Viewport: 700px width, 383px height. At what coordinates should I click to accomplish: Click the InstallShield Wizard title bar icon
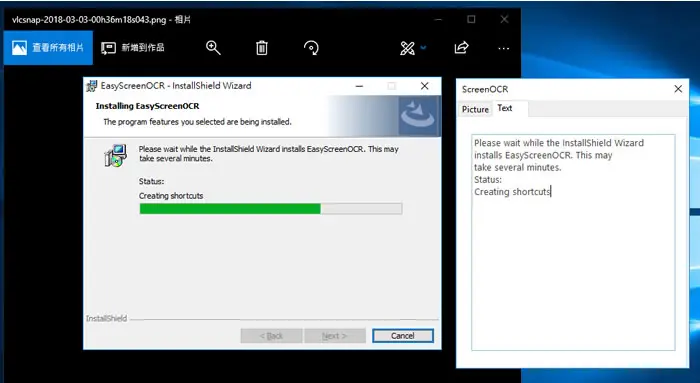pos(92,86)
